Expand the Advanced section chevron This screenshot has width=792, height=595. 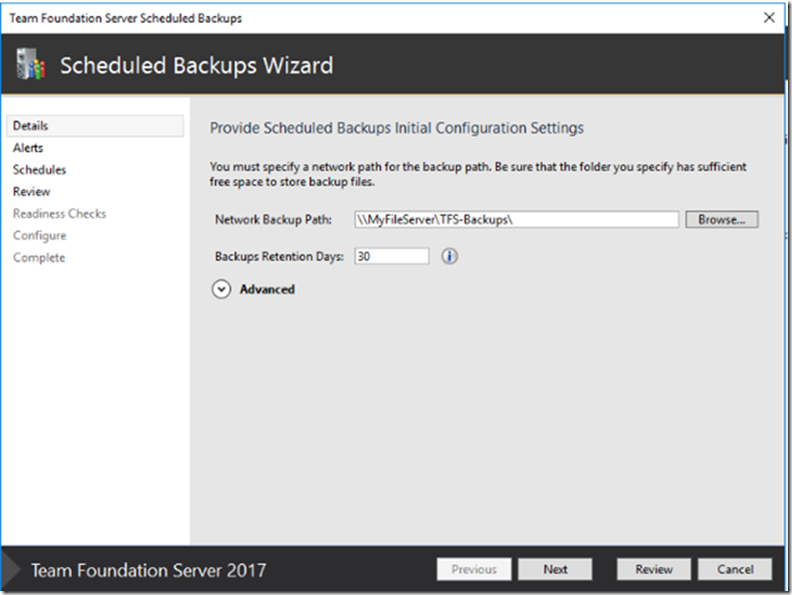pyautogui.click(x=221, y=289)
